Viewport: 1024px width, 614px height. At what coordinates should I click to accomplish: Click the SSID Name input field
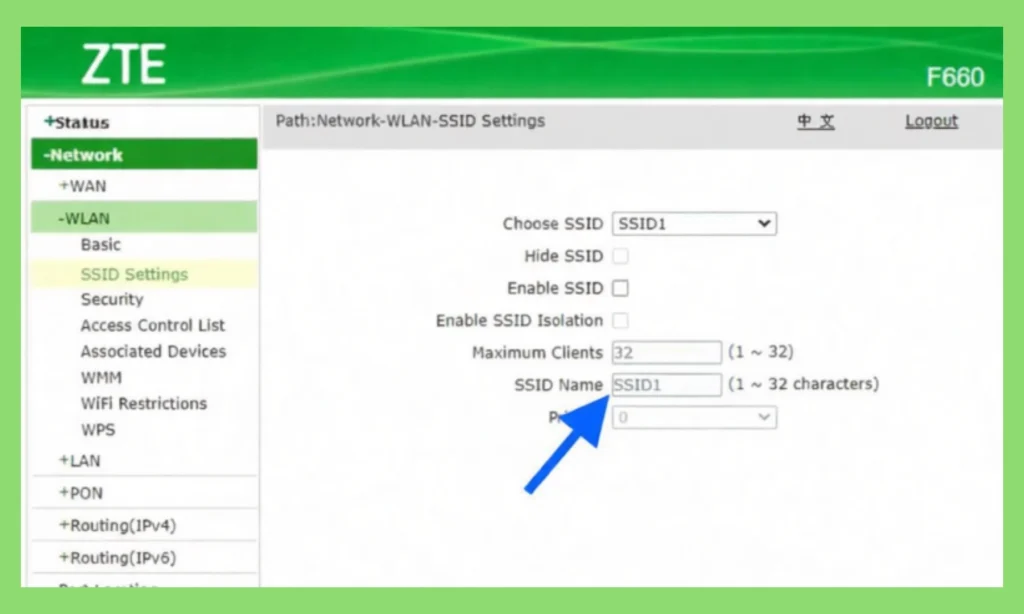[666, 384]
